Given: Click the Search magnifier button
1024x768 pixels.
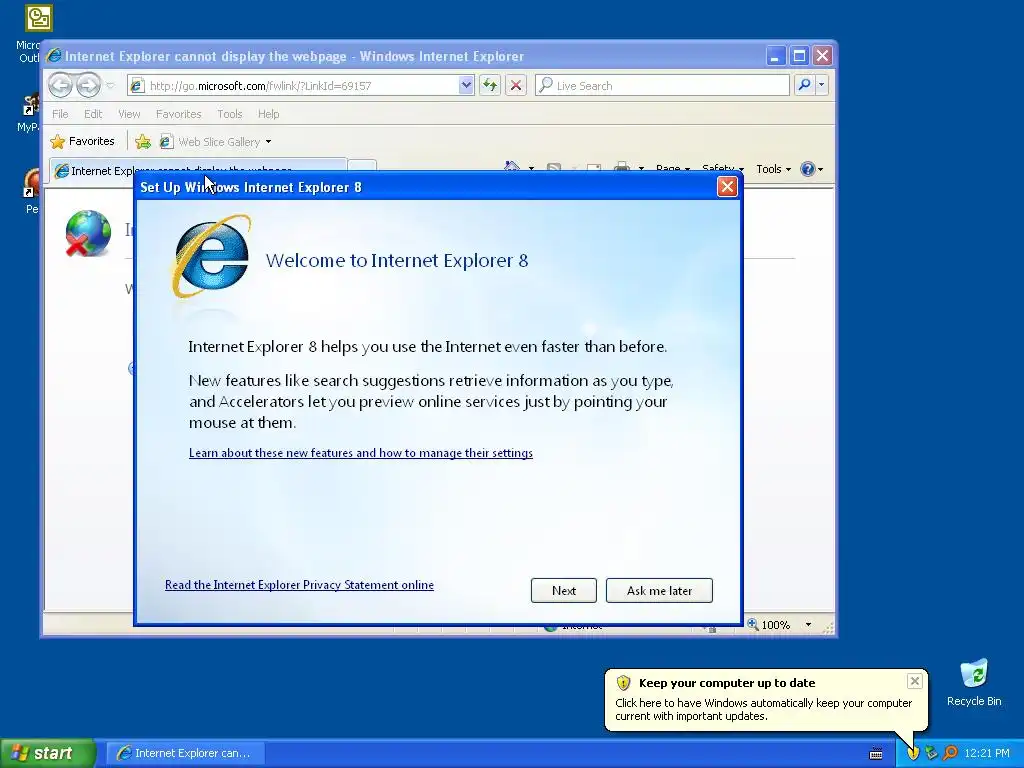Looking at the screenshot, I should 805,85.
